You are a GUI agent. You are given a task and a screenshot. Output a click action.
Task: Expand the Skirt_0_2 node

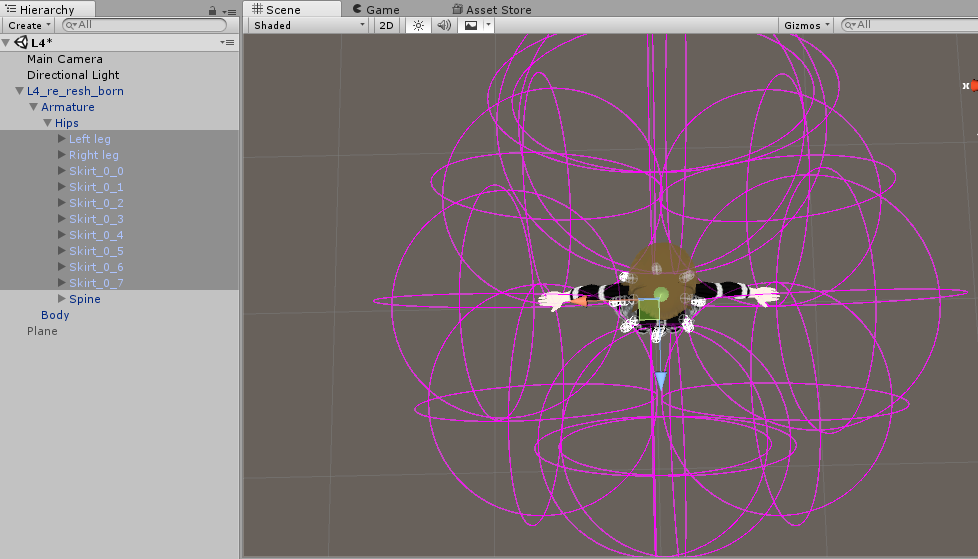(x=62, y=203)
